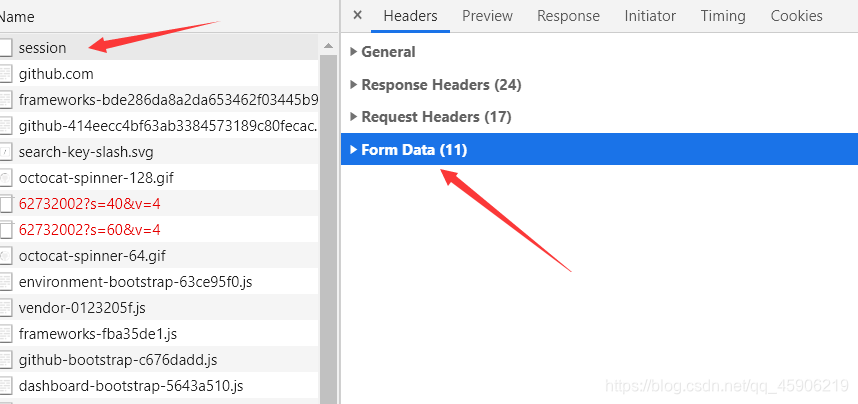Switch to the Initiator tab

coord(650,16)
